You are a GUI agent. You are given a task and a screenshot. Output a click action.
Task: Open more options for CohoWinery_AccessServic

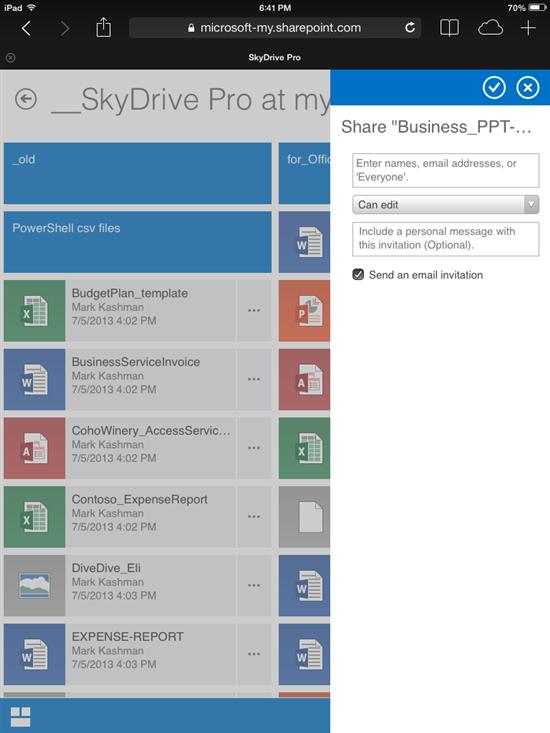click(x=254, y=448)
